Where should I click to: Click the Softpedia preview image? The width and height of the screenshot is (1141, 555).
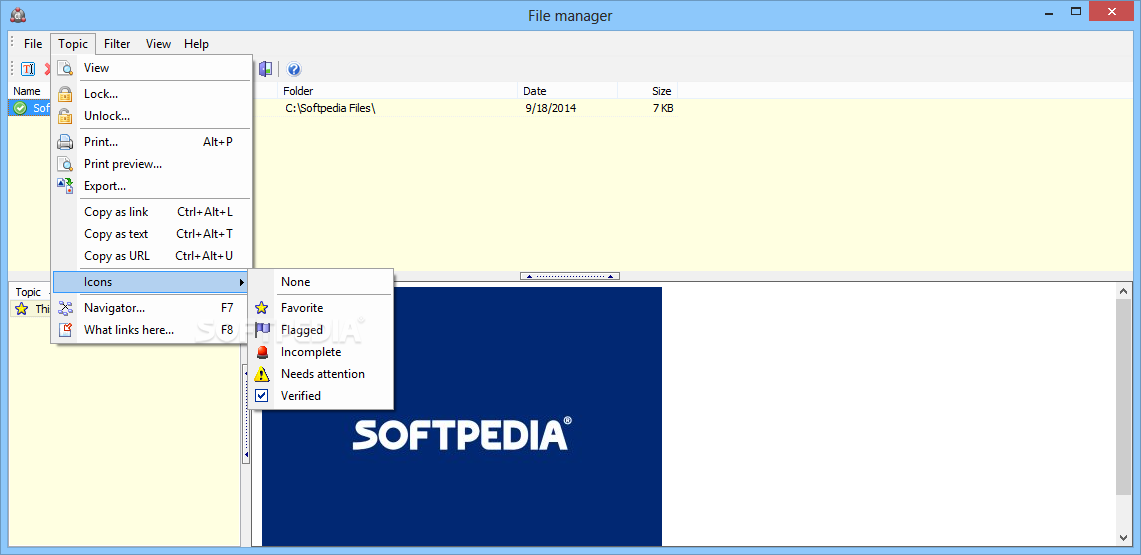(x=462, y=416)
